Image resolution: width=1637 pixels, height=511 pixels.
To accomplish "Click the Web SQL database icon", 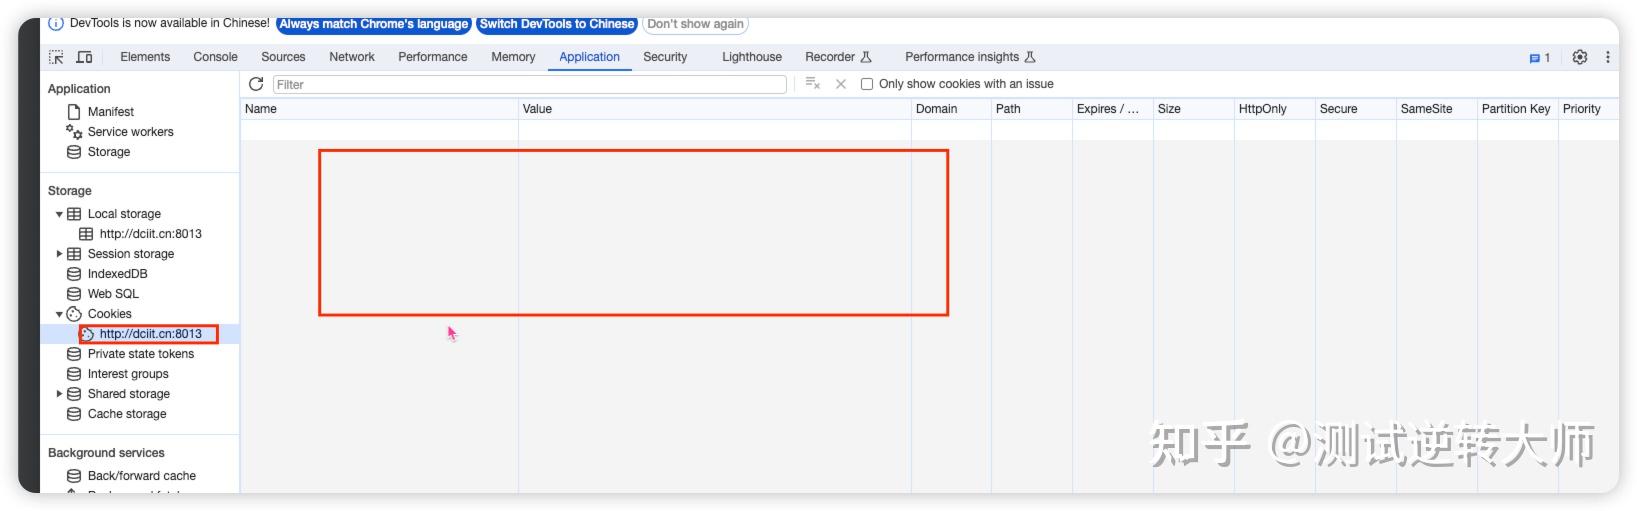I will (x=74, y=294).
